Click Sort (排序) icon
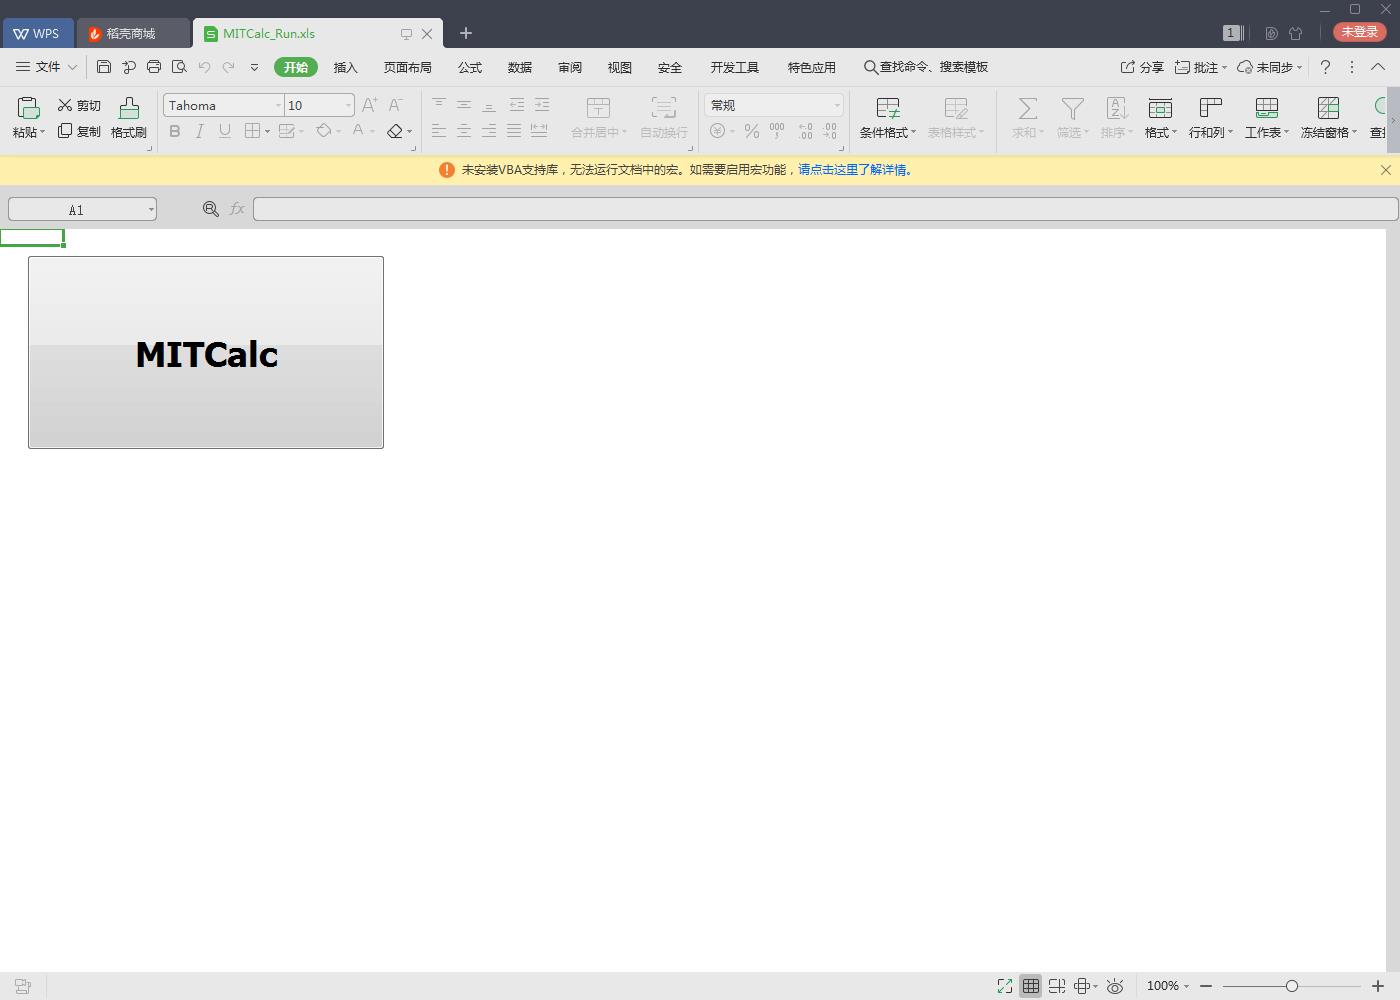Screen dimensions: 1400x1000 1117,117
